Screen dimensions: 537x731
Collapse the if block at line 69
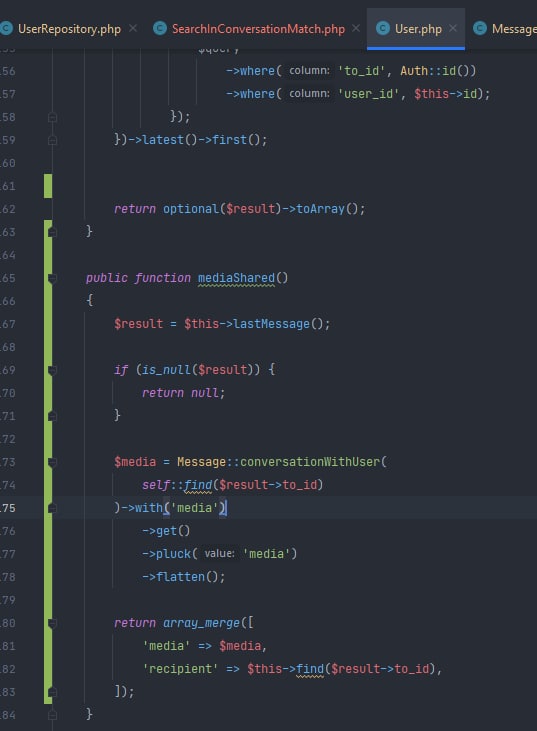click(52, 370)
